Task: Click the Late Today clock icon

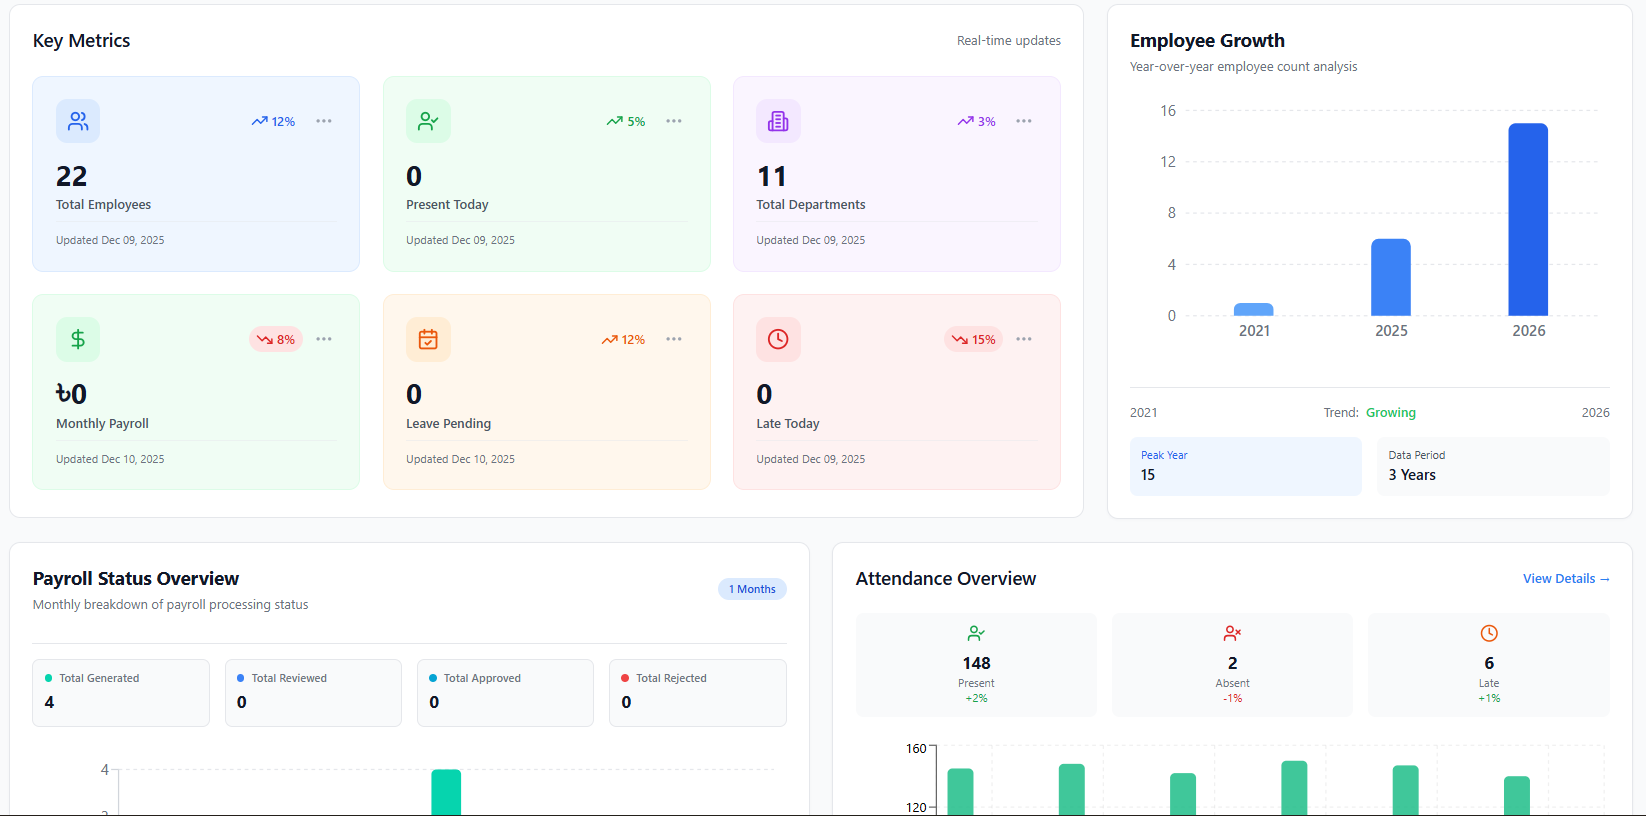Action: tap(778, 339)
